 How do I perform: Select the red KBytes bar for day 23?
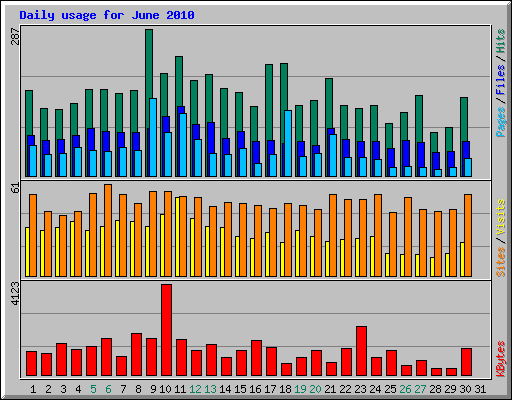coord(361,351)
